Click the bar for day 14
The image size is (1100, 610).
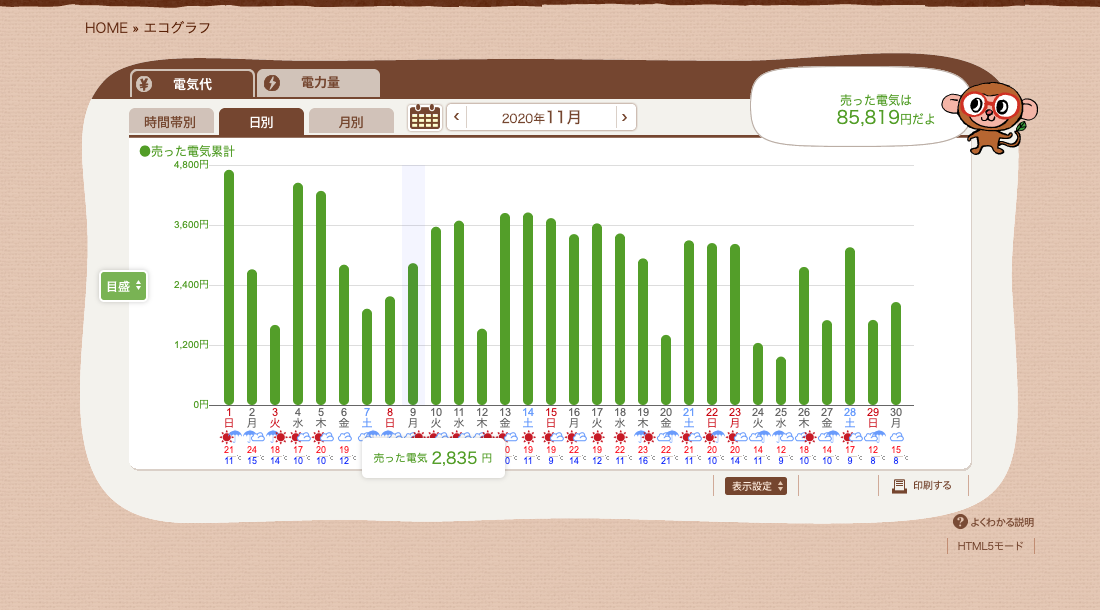[x=528, y=309]
